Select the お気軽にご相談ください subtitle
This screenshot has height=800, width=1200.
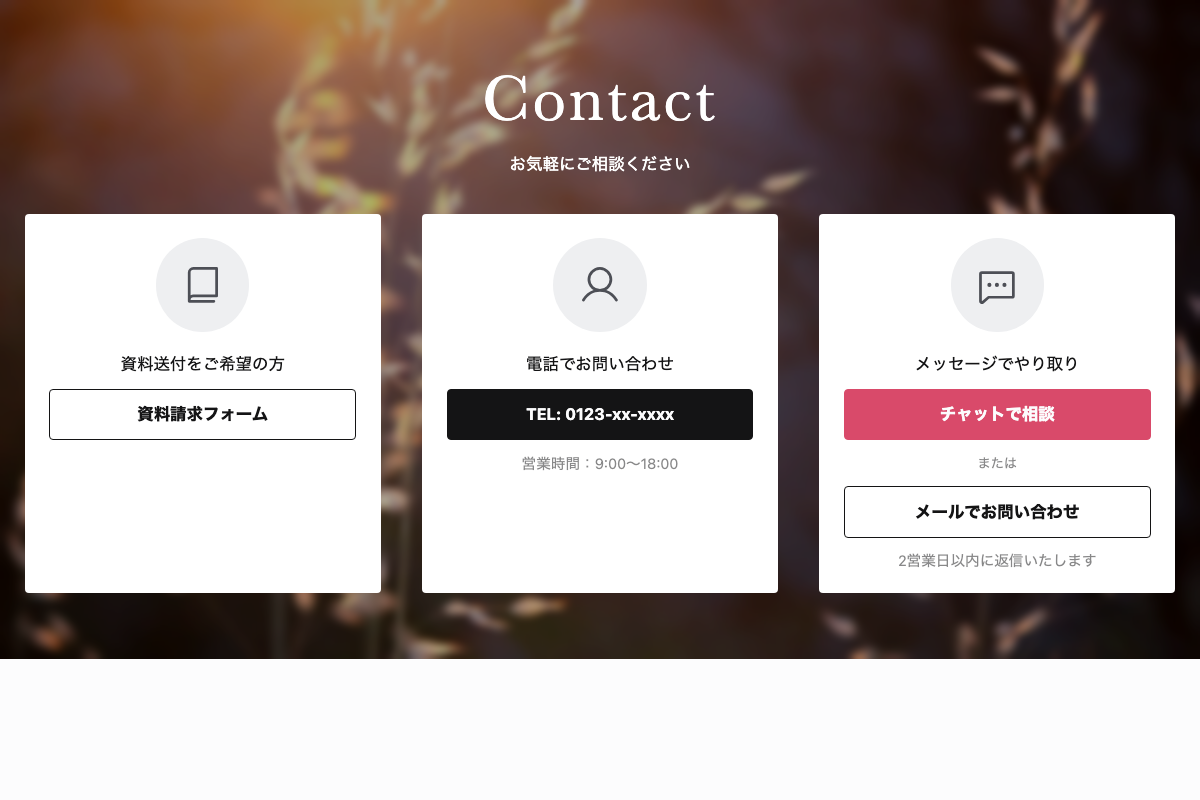[600, 164]
